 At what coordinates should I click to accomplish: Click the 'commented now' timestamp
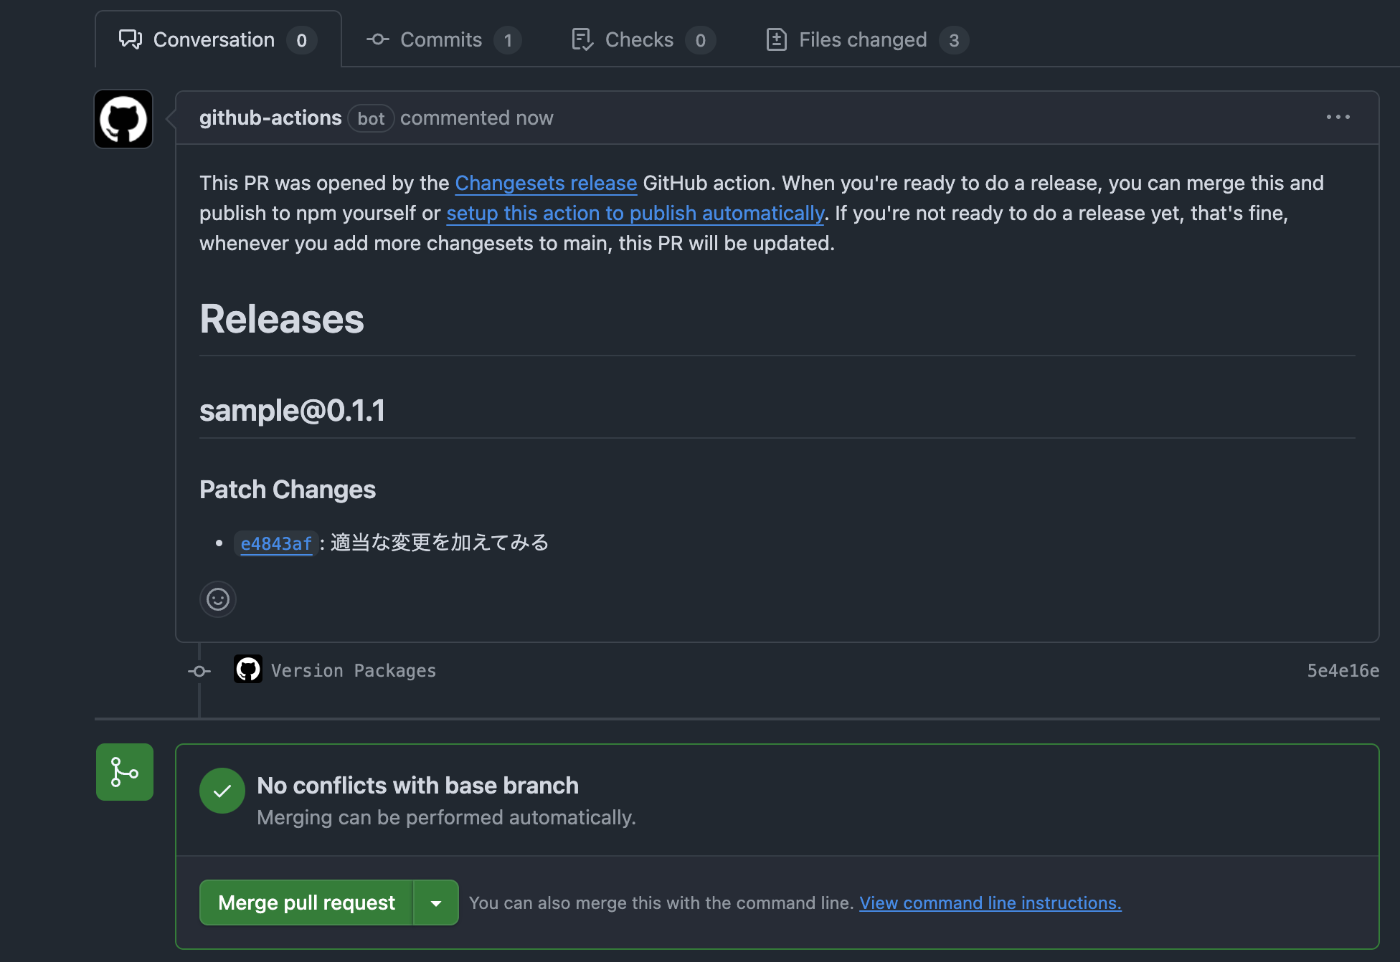point(477,118)
